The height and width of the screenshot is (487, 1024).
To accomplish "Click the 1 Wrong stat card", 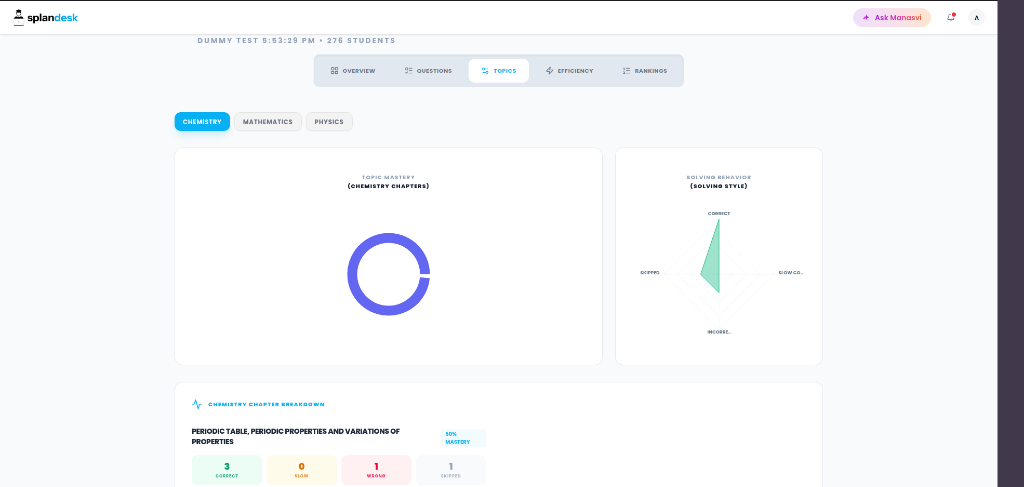I will click(x=376, y=470).
